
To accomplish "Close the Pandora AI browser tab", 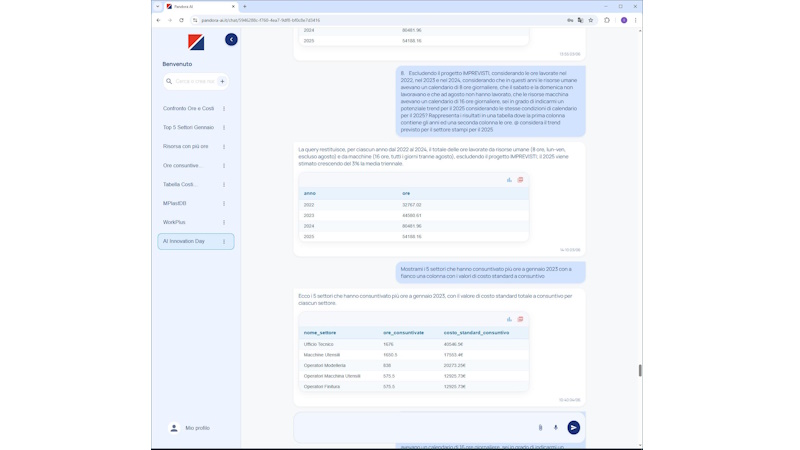I will pos(233,7).
